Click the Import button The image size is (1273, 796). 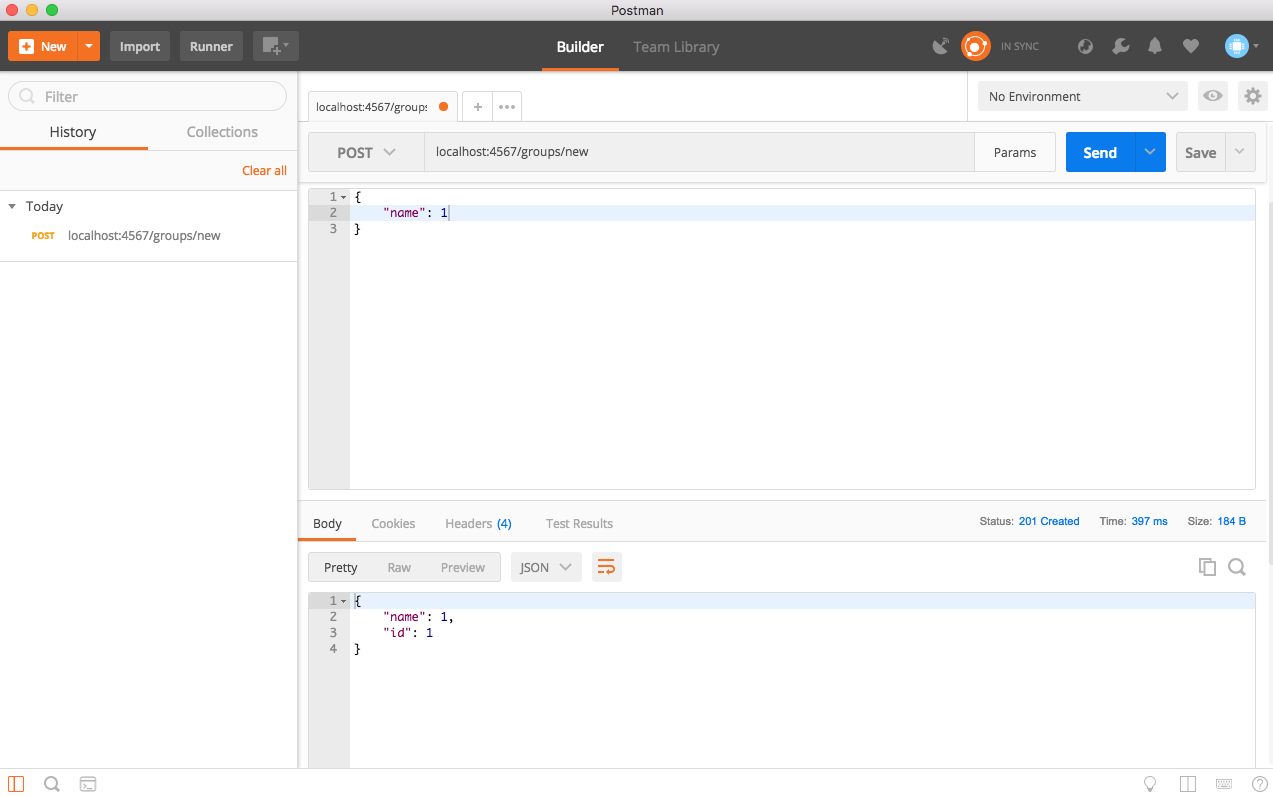click(x=140, y=46)
